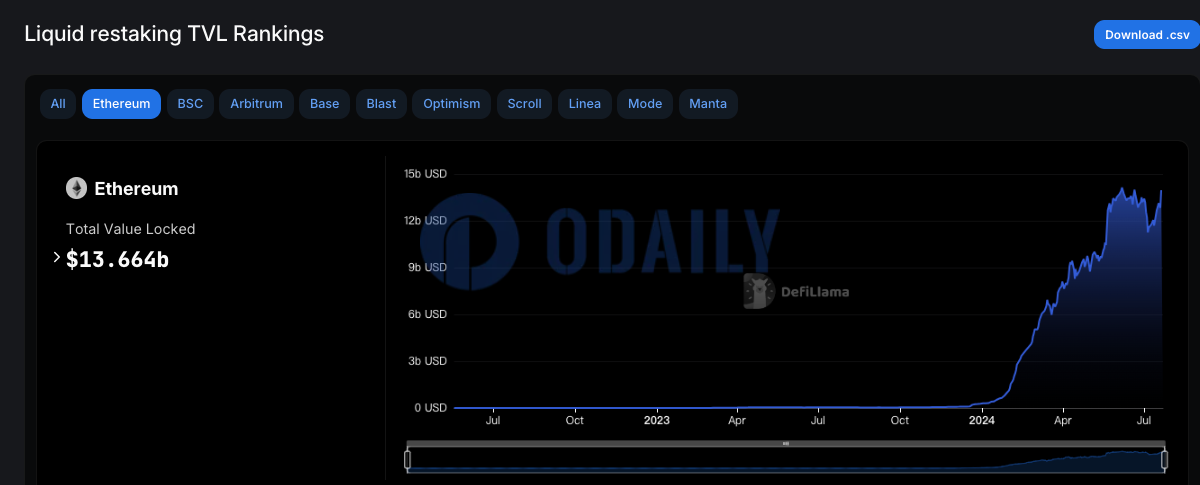Switch to the Manta chain tab
Viewport: 1200px width, 485px height.
[708, 104]
